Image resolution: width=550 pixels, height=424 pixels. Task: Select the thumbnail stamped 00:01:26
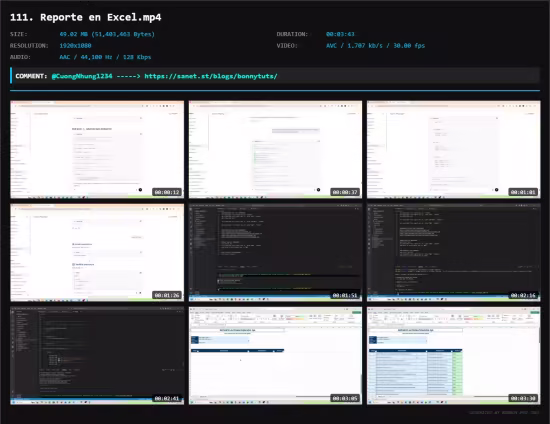click(x=97, y=253)
